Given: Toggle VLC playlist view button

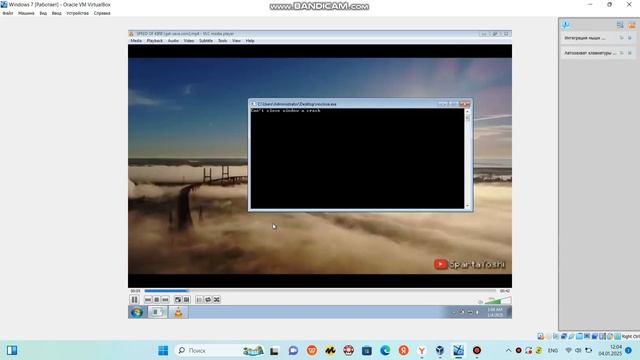Looking at the screenshot, I should [x=199, y=300].
